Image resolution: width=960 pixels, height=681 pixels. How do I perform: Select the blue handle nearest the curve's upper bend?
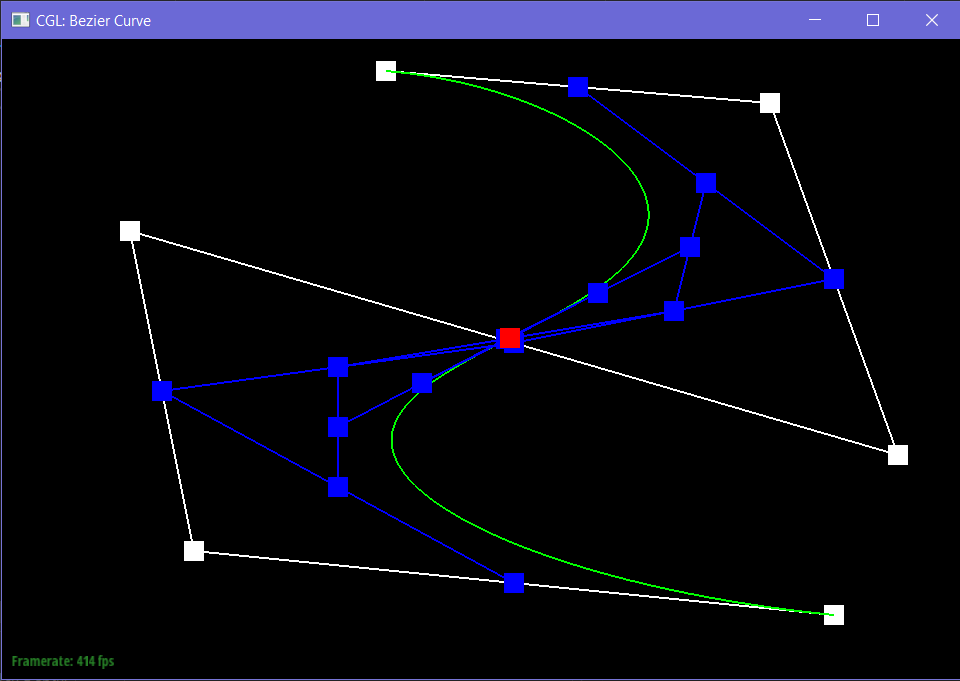tap(690, 246)
